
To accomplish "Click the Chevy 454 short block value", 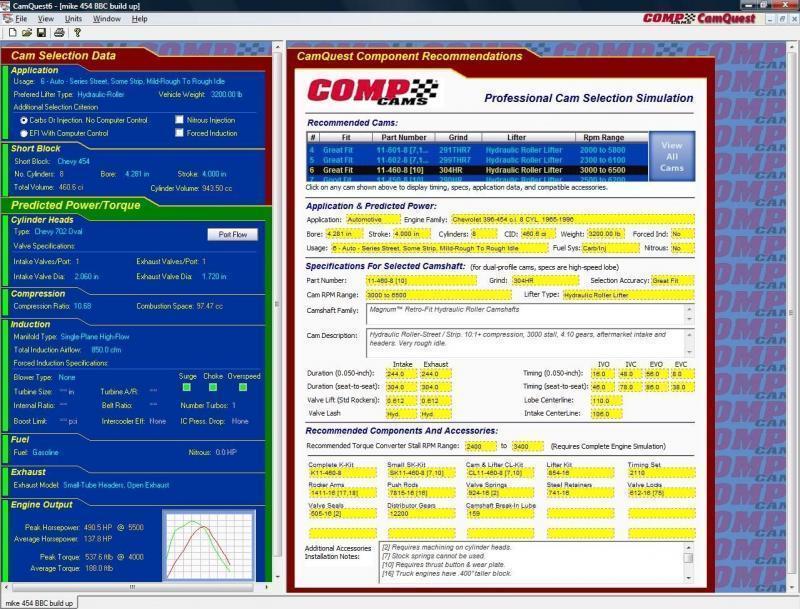I will (x=73, y=162).
